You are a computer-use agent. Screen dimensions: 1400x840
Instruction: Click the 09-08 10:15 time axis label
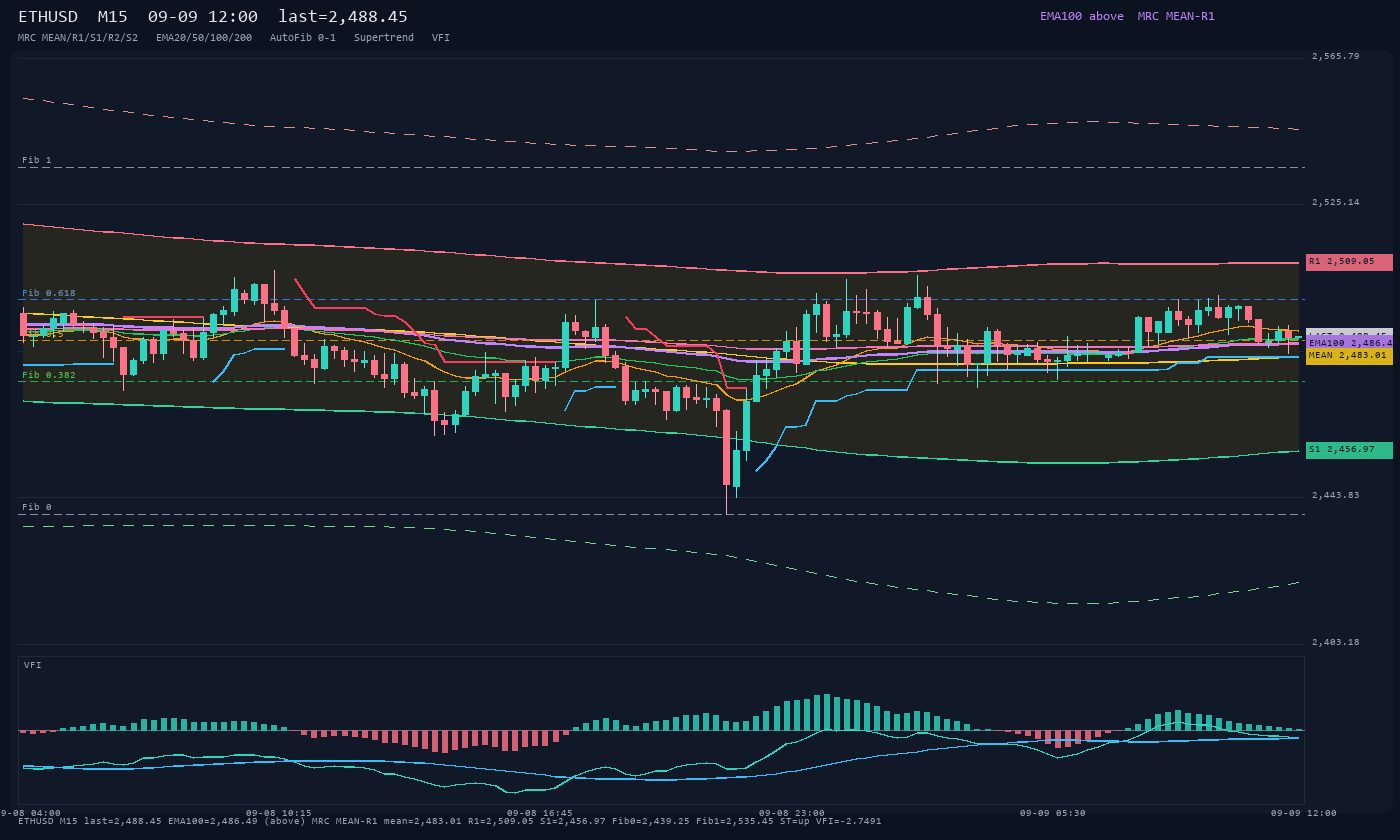(x=279, y=813)
